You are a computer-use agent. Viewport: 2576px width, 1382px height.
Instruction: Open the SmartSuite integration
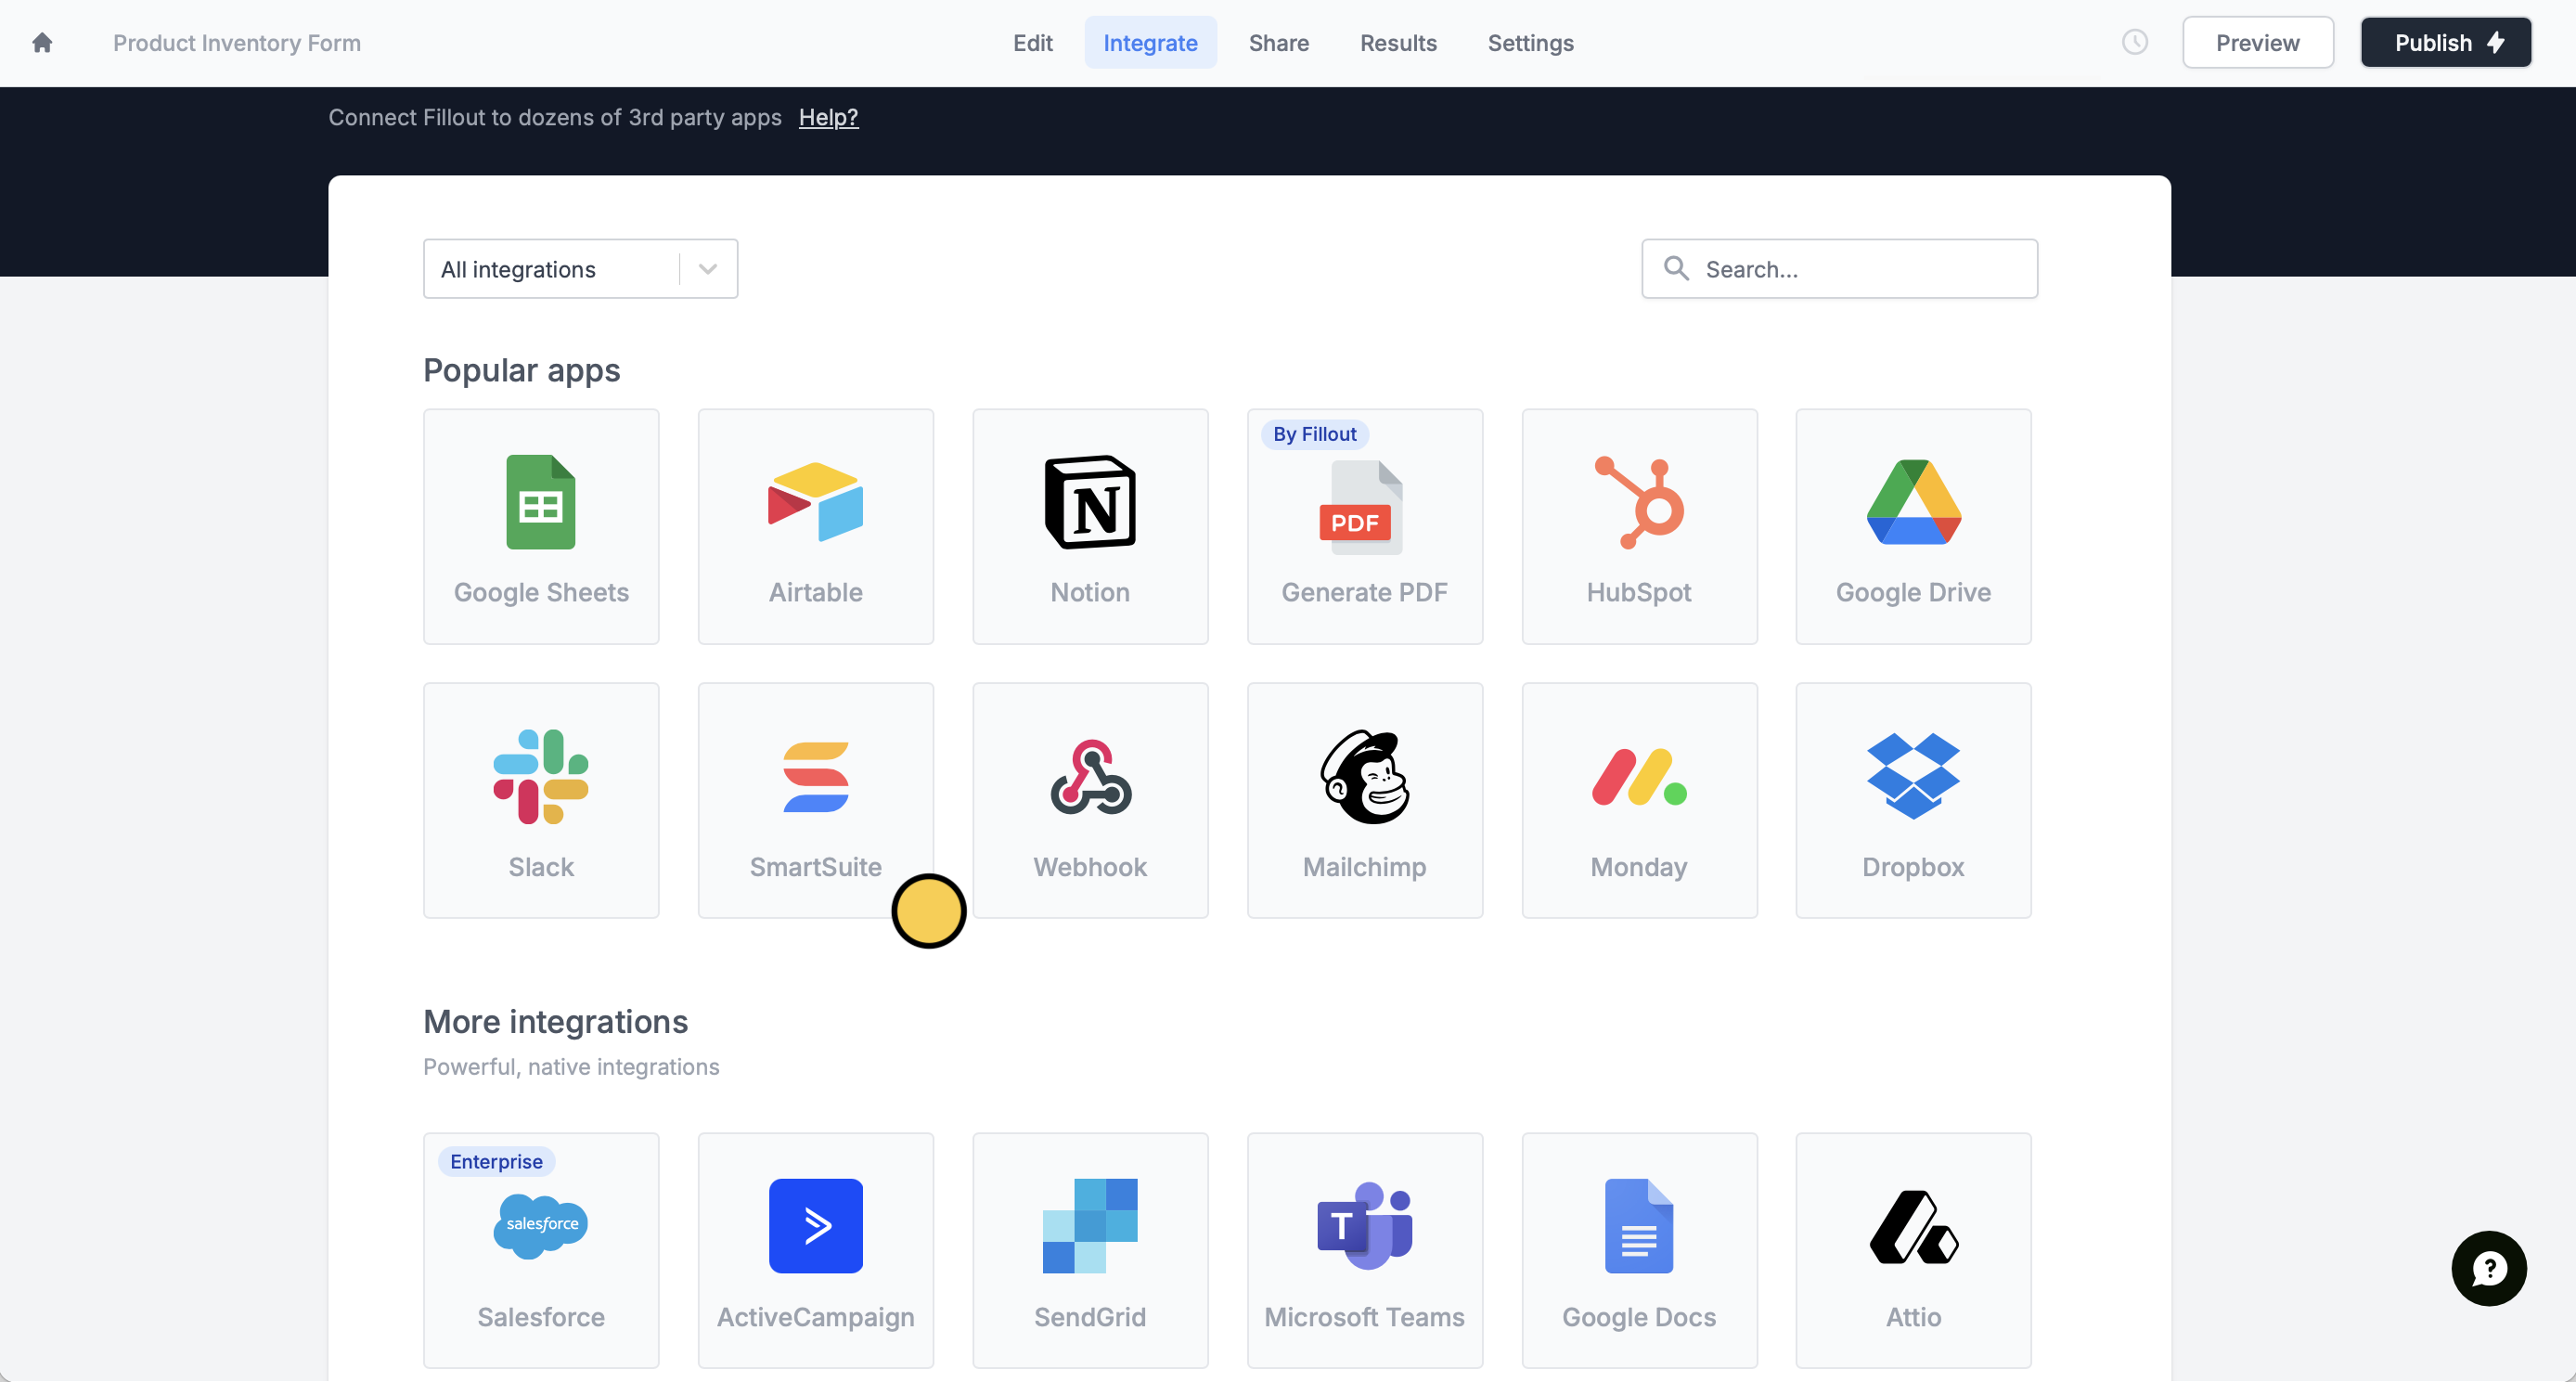tap(816, 800)
